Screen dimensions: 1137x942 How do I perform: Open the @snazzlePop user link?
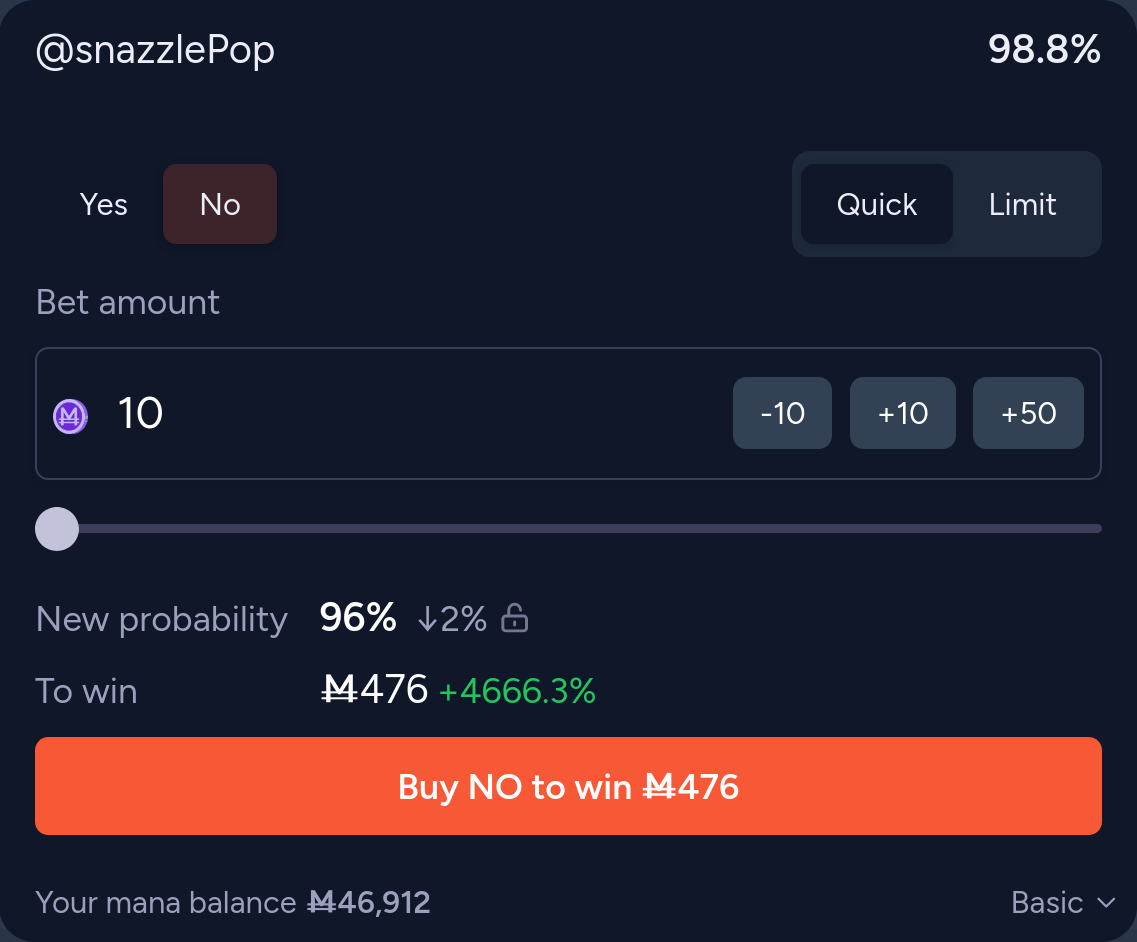(155, 50)
